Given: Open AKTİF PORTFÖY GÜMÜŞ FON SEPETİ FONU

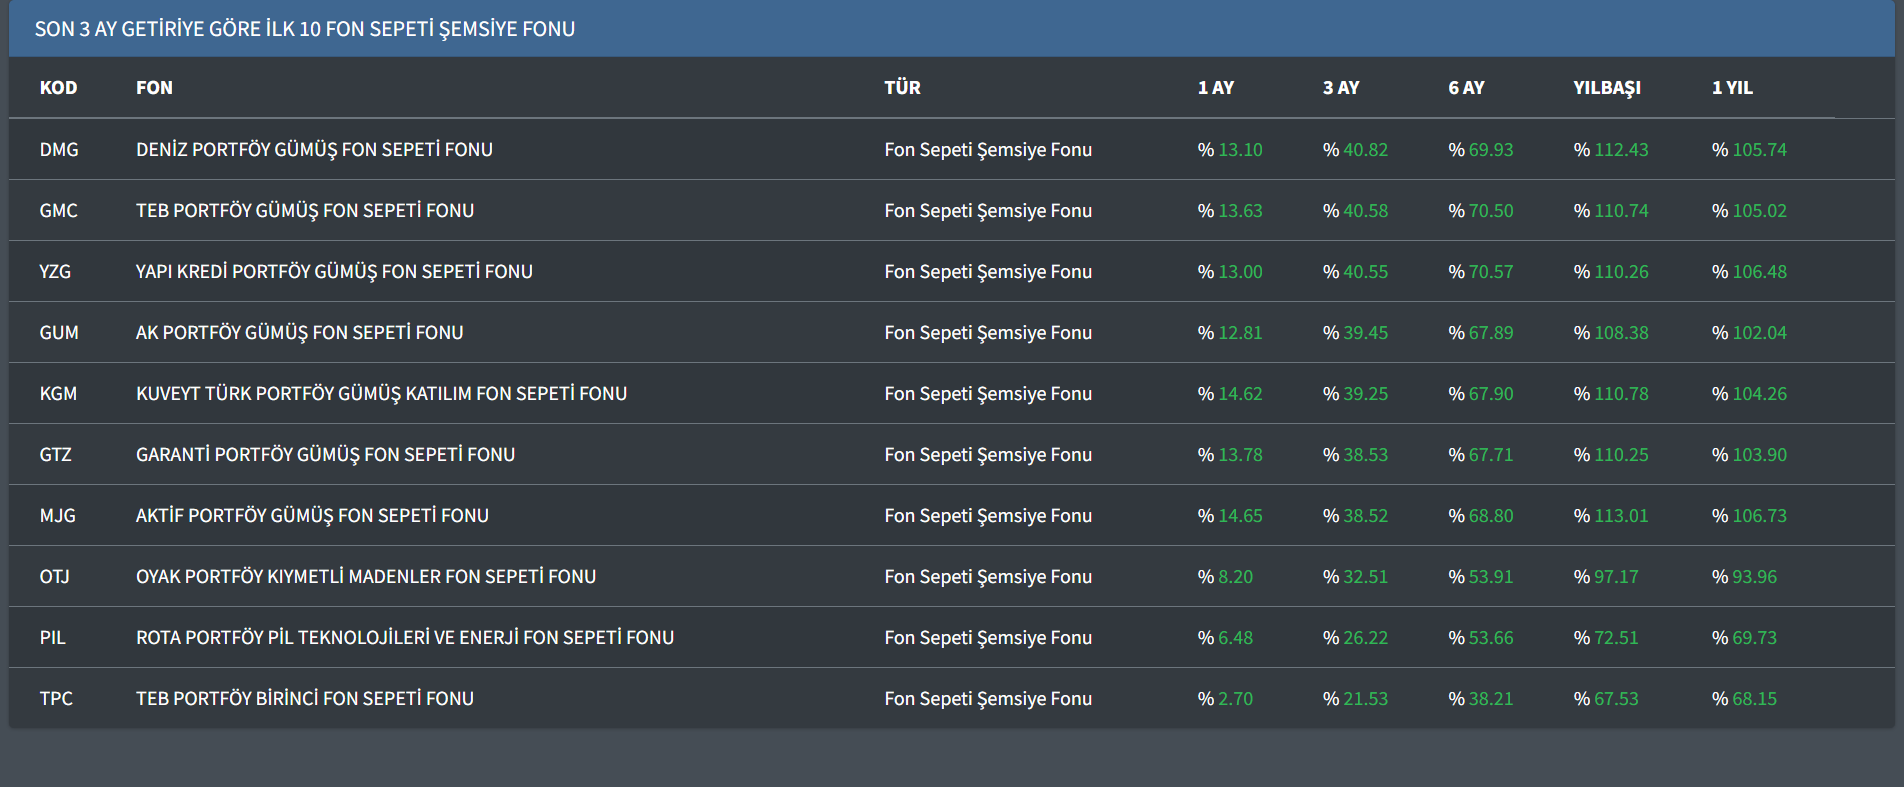Looking at the screenshot, I should [312, 516].
